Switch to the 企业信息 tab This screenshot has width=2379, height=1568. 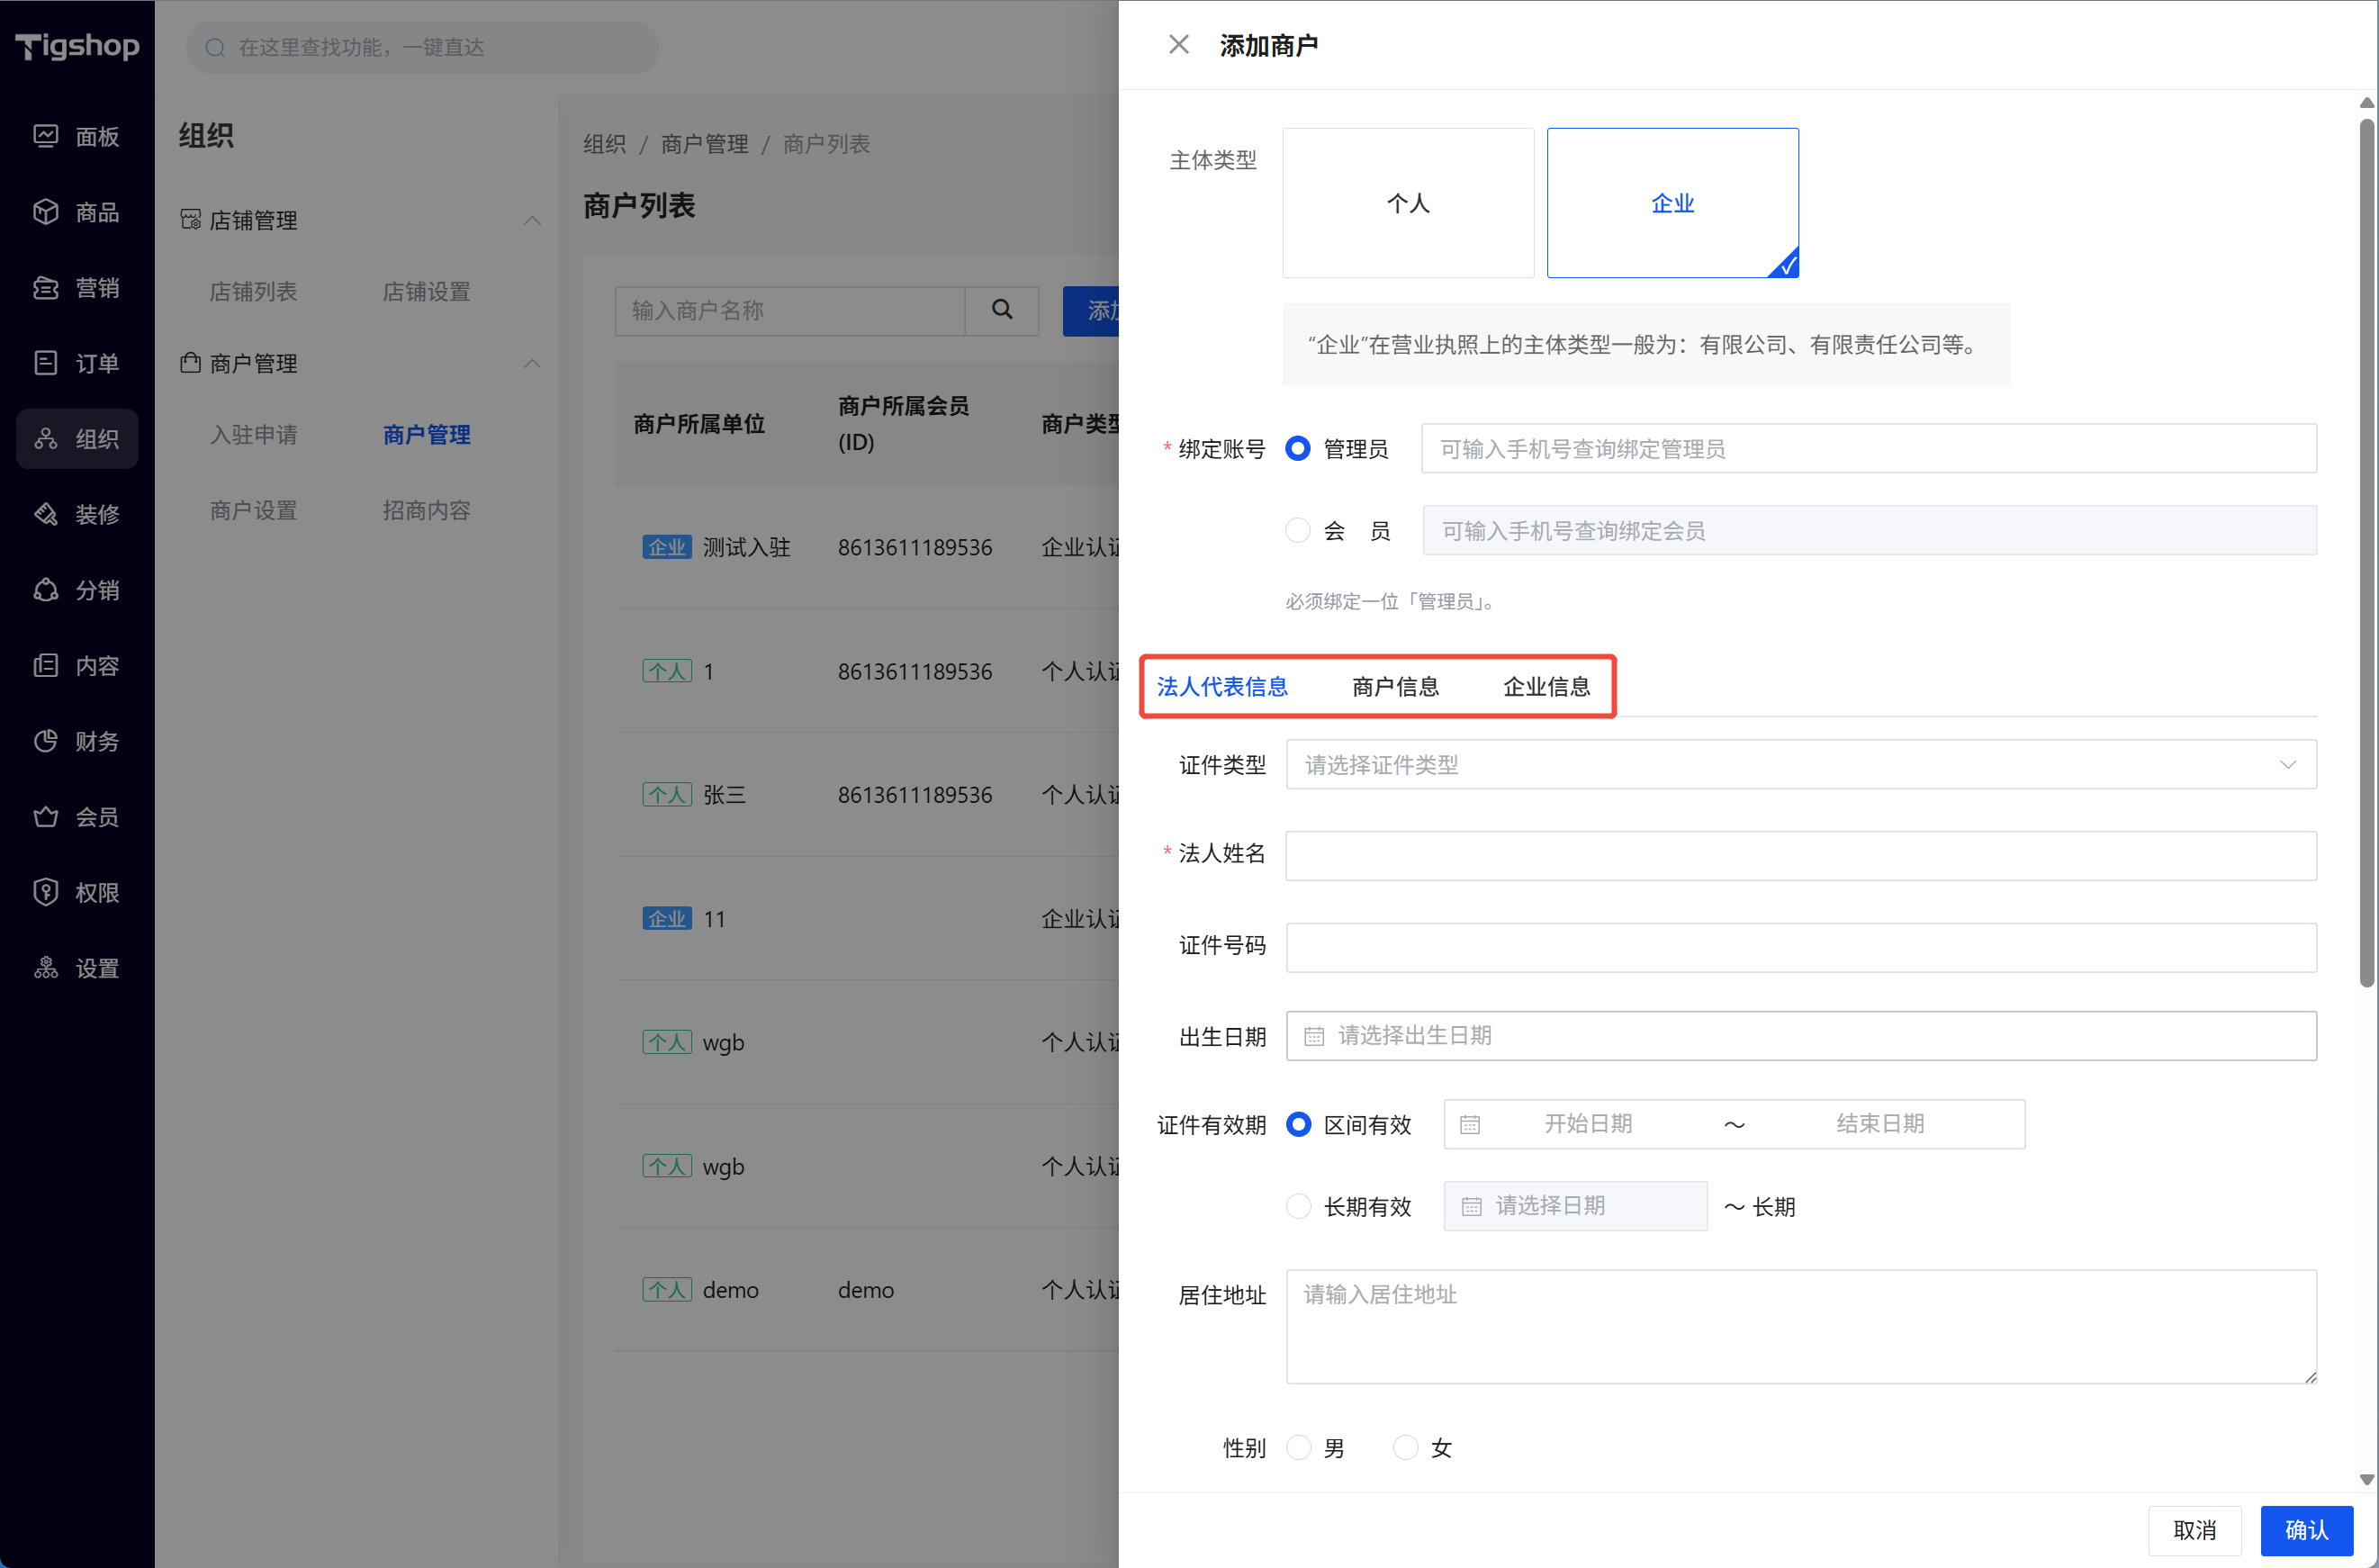point(1546,686)
